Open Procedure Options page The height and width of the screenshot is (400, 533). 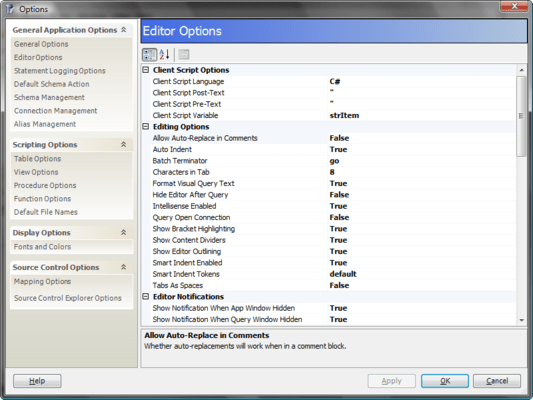[45, 185]
